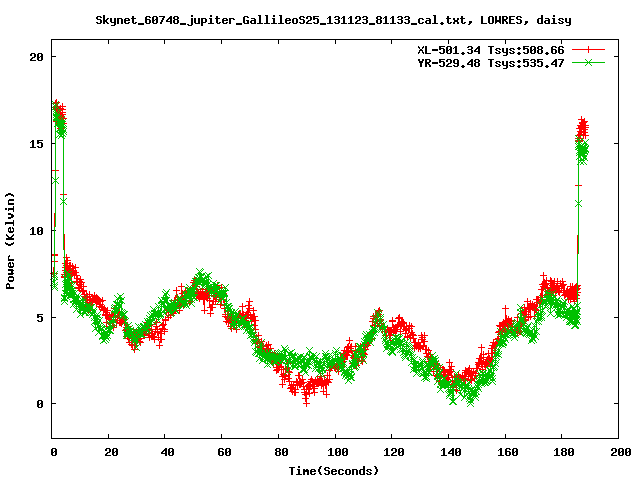Select the XL-501.34 Tsys:508.66 legend label
640x480 pixels.
coord(491,50)
